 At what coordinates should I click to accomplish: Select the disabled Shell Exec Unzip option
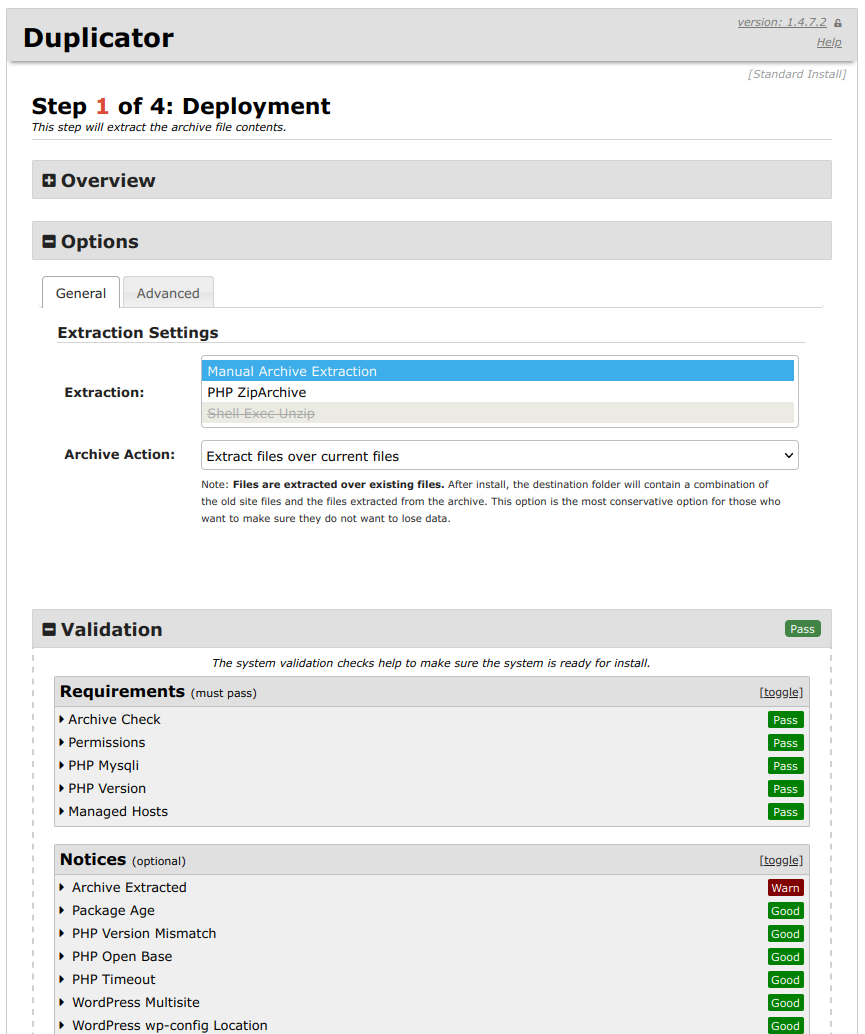498,413
